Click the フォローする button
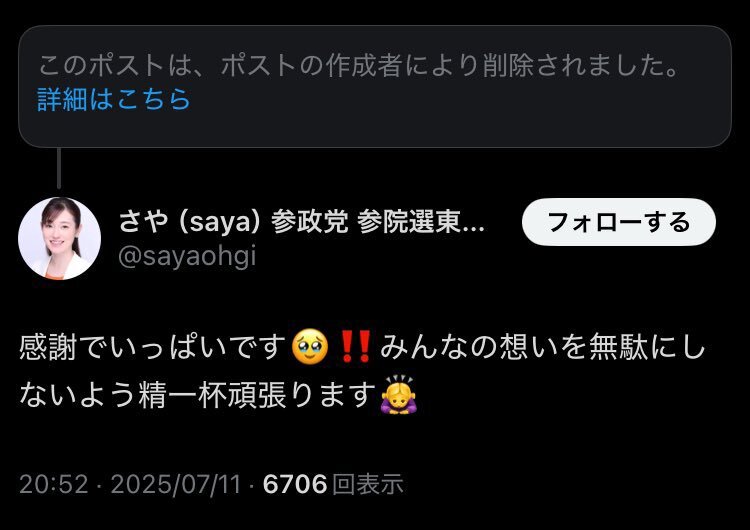This screenshot has width=750, height=530. pos(618,222)
